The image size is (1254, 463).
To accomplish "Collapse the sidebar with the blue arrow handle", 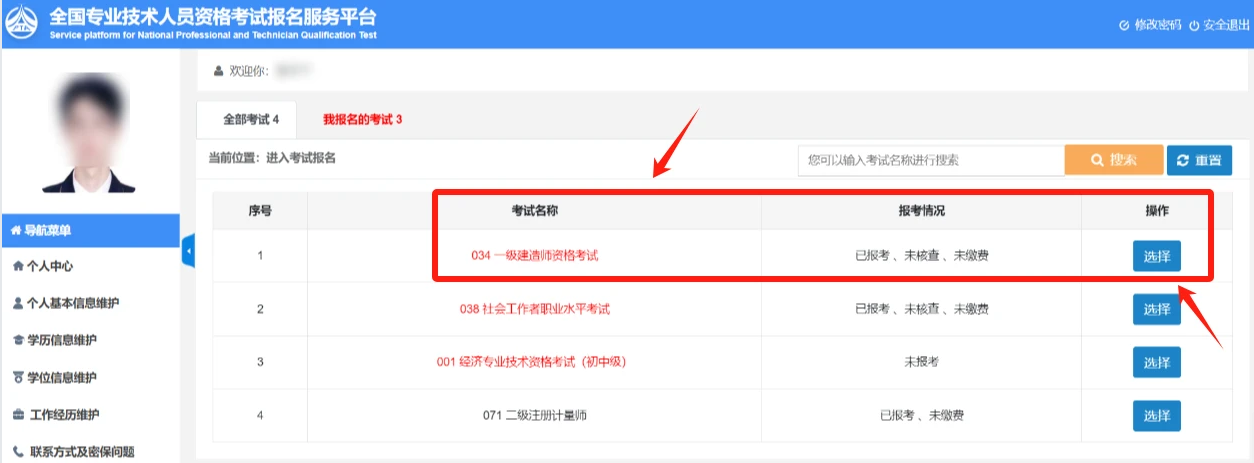I will pyautogui.click(x=188, y=250).
